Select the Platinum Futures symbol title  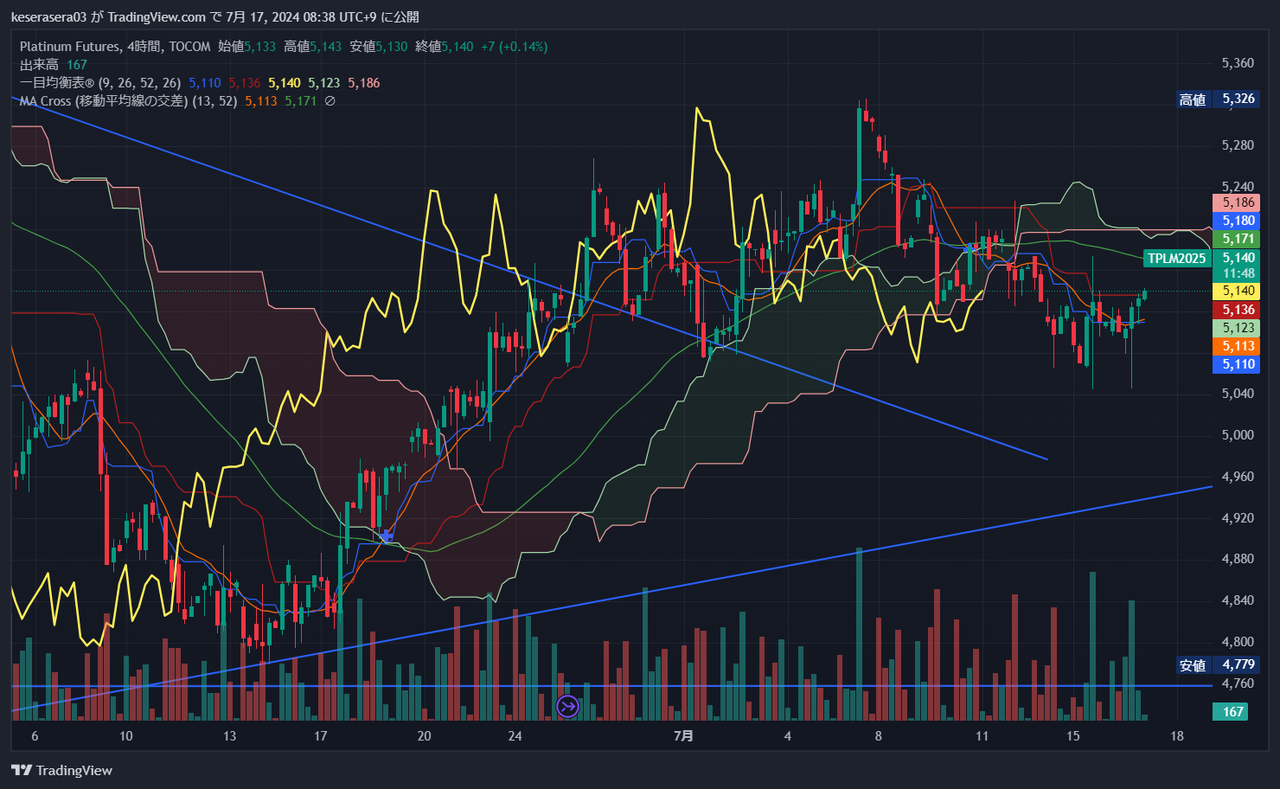pyautogui.click(x=70, y=47)
